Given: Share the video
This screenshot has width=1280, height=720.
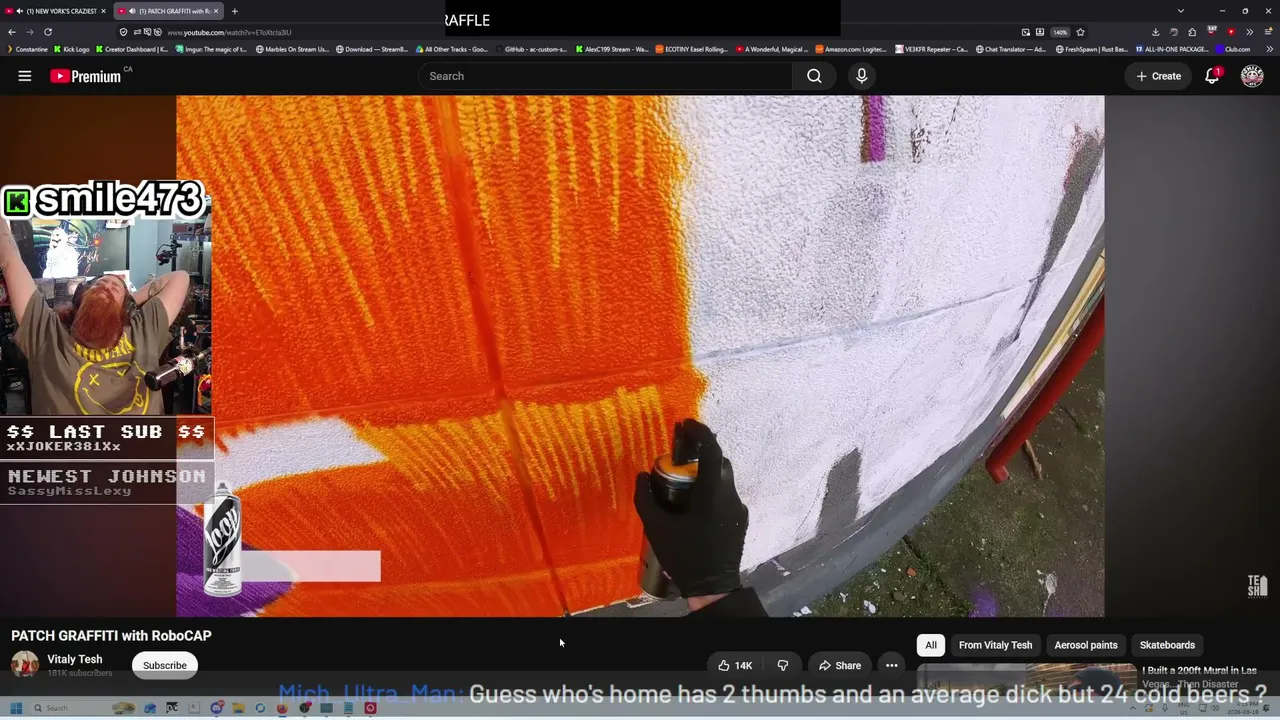Looking at the screenshot, I should click(840, 666).
